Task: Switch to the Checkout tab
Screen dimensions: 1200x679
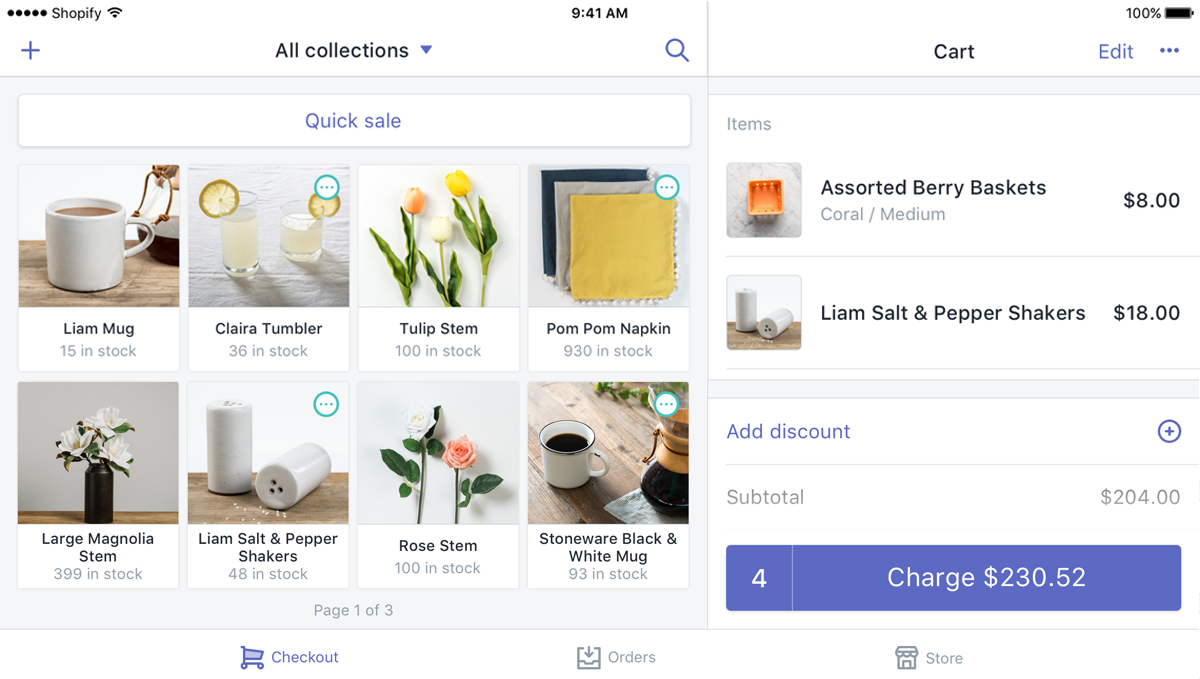Action: [x=289, y=657]
